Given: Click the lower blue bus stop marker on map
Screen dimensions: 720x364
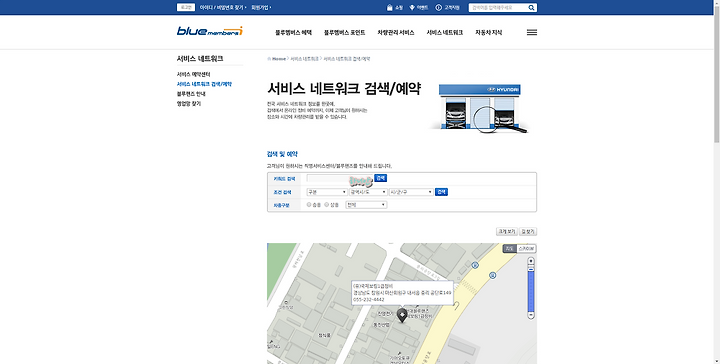Looking at the screenshot, I should pos(493,275).
